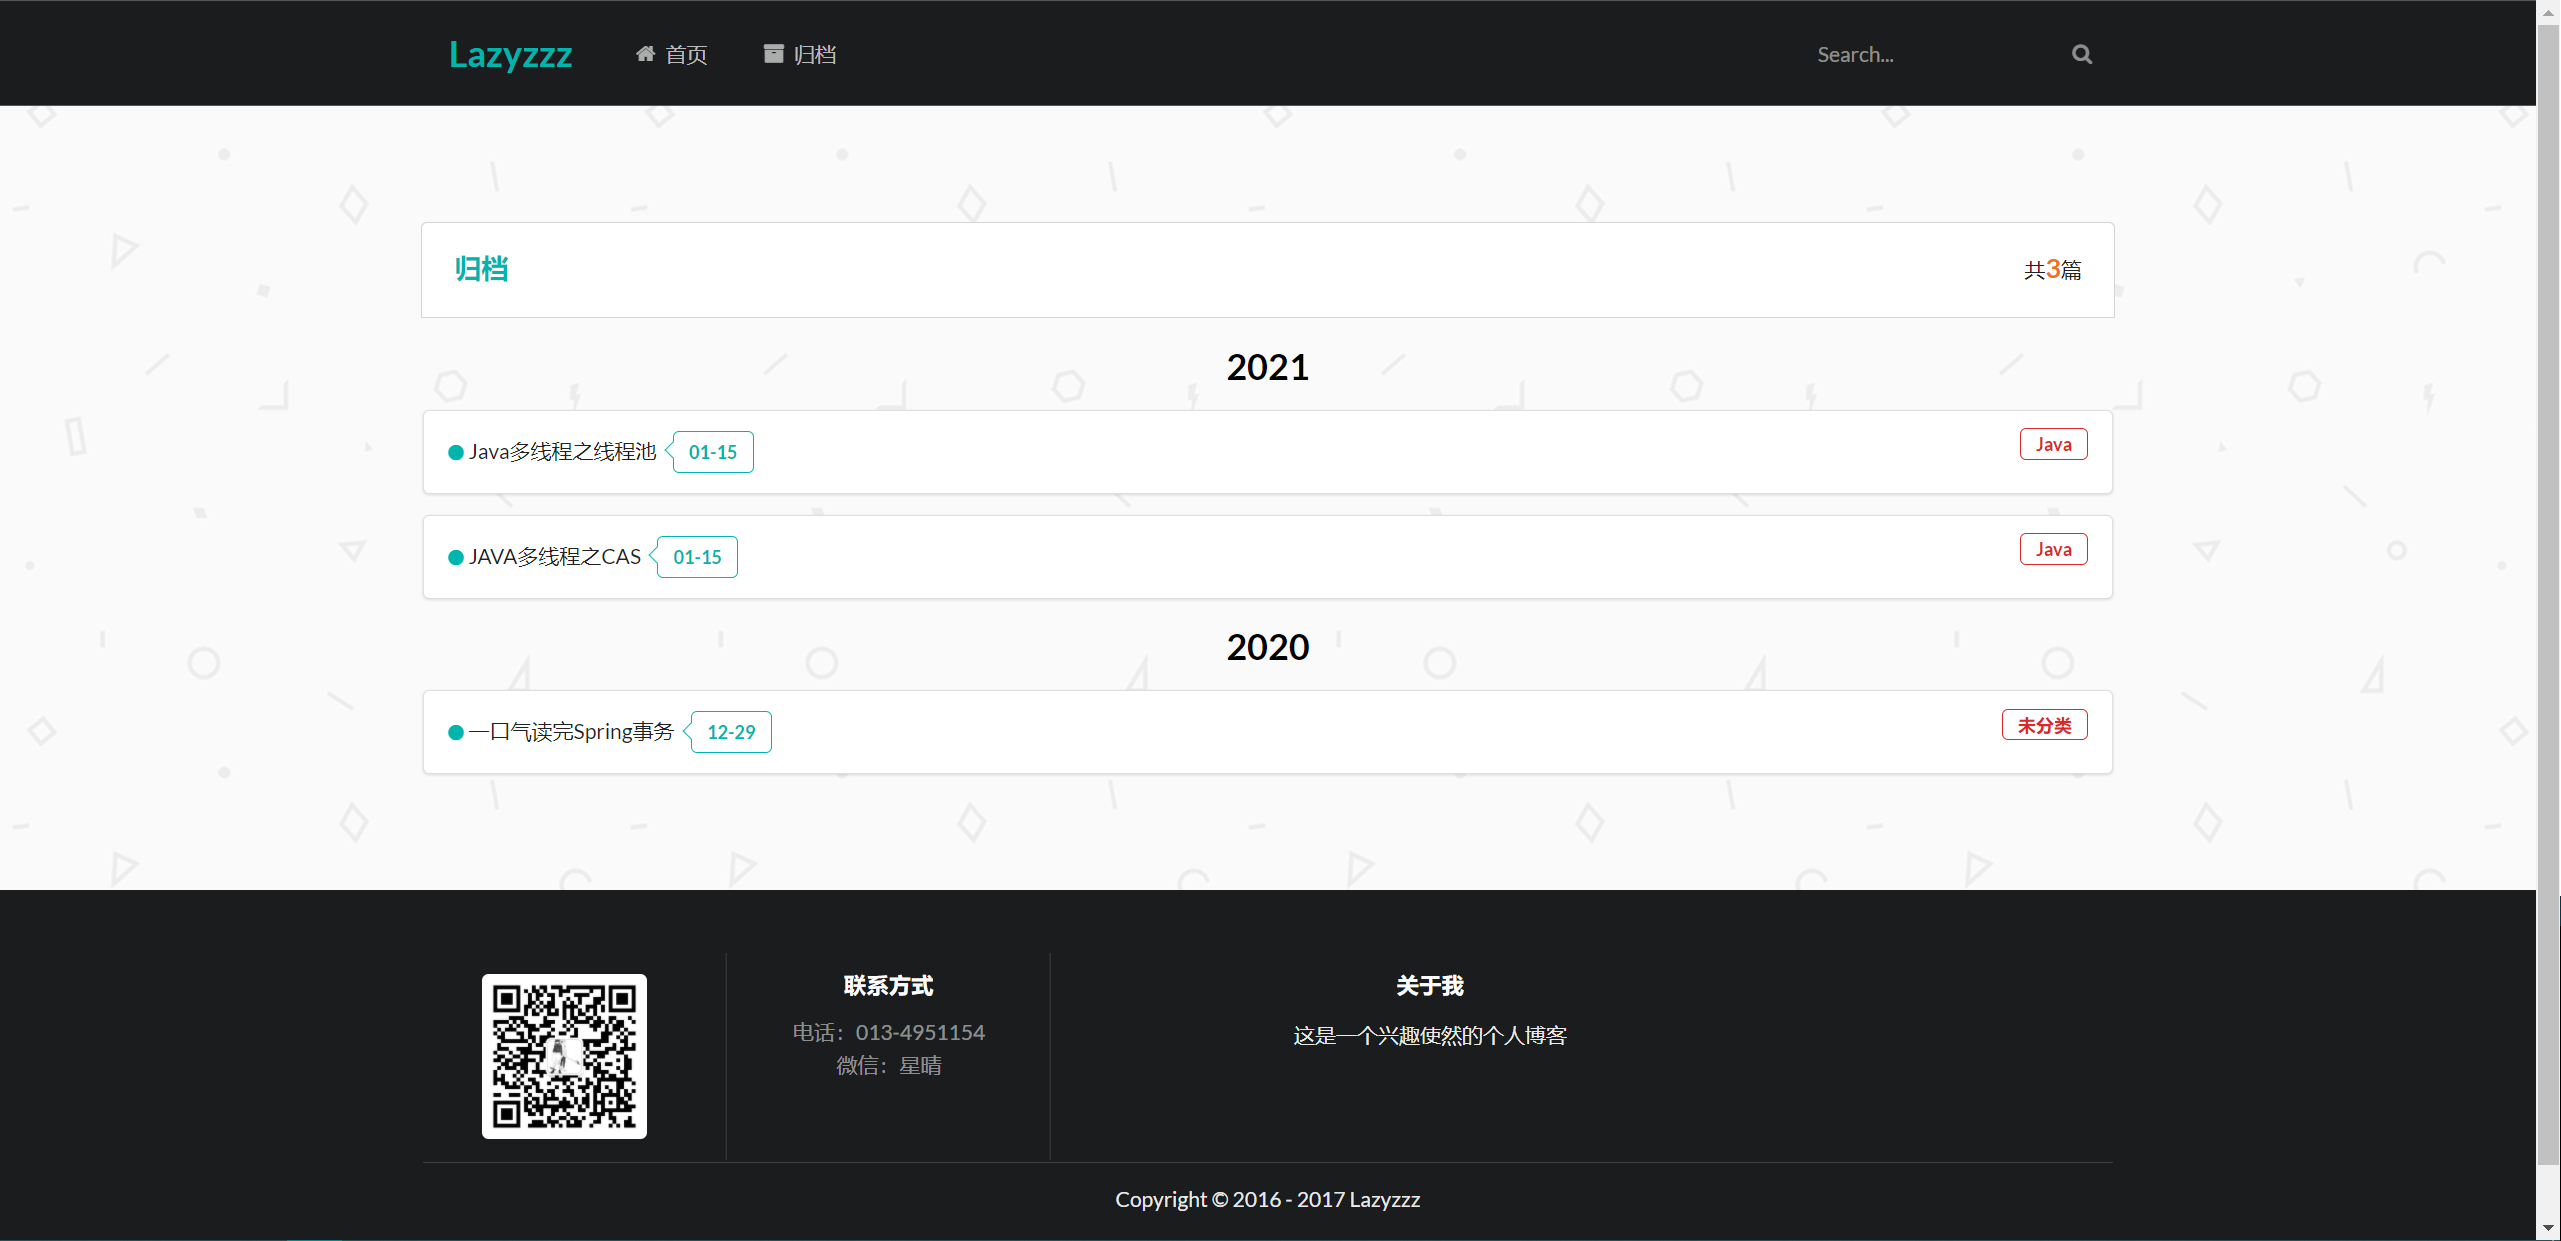Open the 归档 menu item
This screenshot has height=1241, width=2561.
814,54
